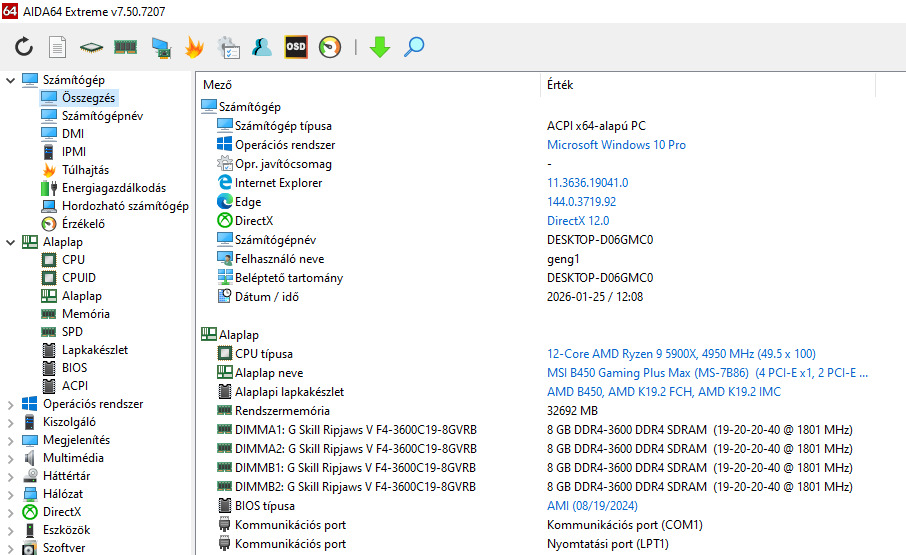
Task: Select Eszközök tree item
Action: (66, 530)
